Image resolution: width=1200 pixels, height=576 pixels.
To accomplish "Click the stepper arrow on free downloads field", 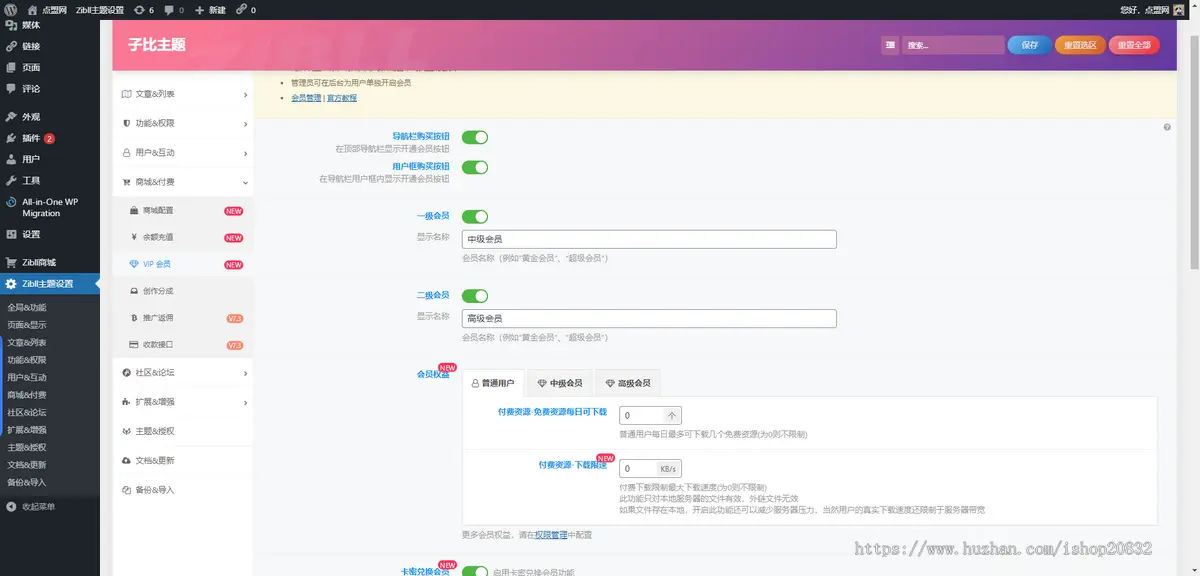I will [x=672, y=415].
